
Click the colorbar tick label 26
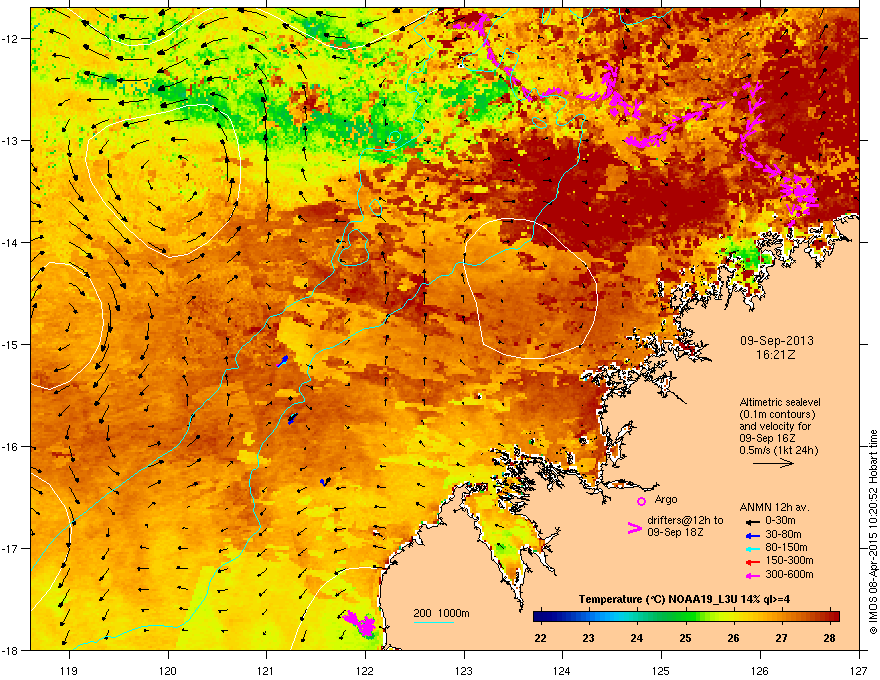point(733,638)
